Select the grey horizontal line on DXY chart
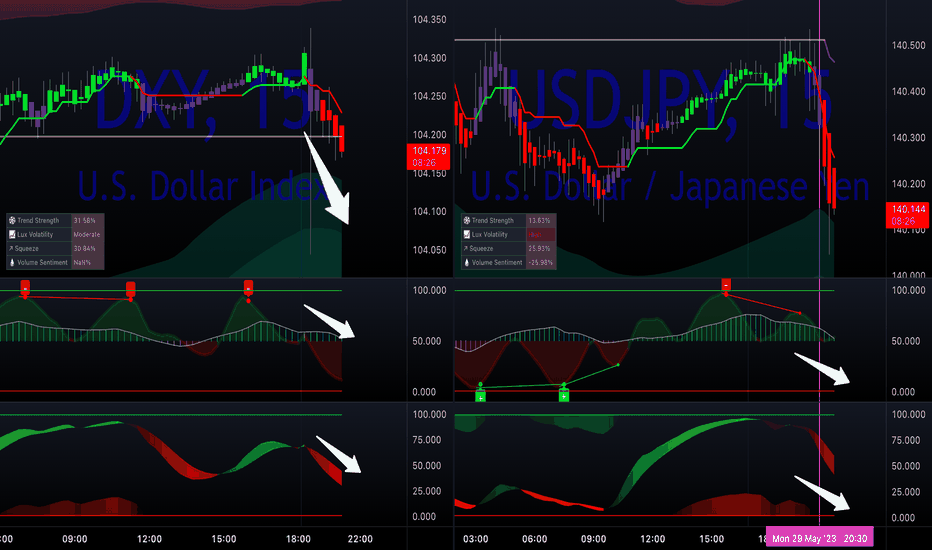 click(x=171, y=137)
